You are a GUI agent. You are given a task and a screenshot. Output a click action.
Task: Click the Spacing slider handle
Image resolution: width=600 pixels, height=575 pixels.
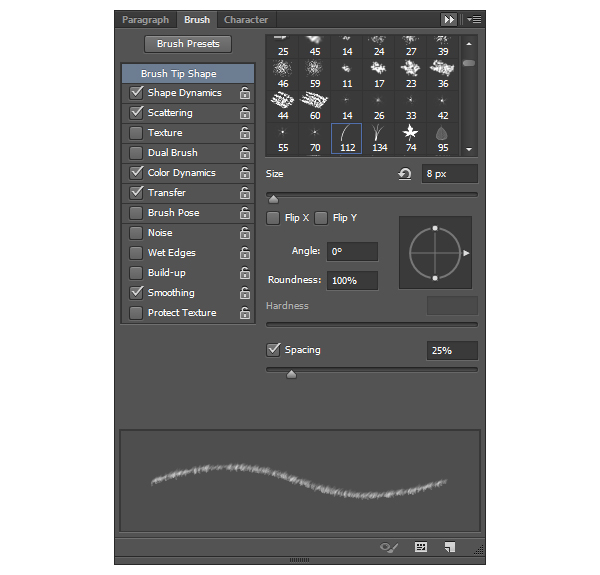(291, 375)
